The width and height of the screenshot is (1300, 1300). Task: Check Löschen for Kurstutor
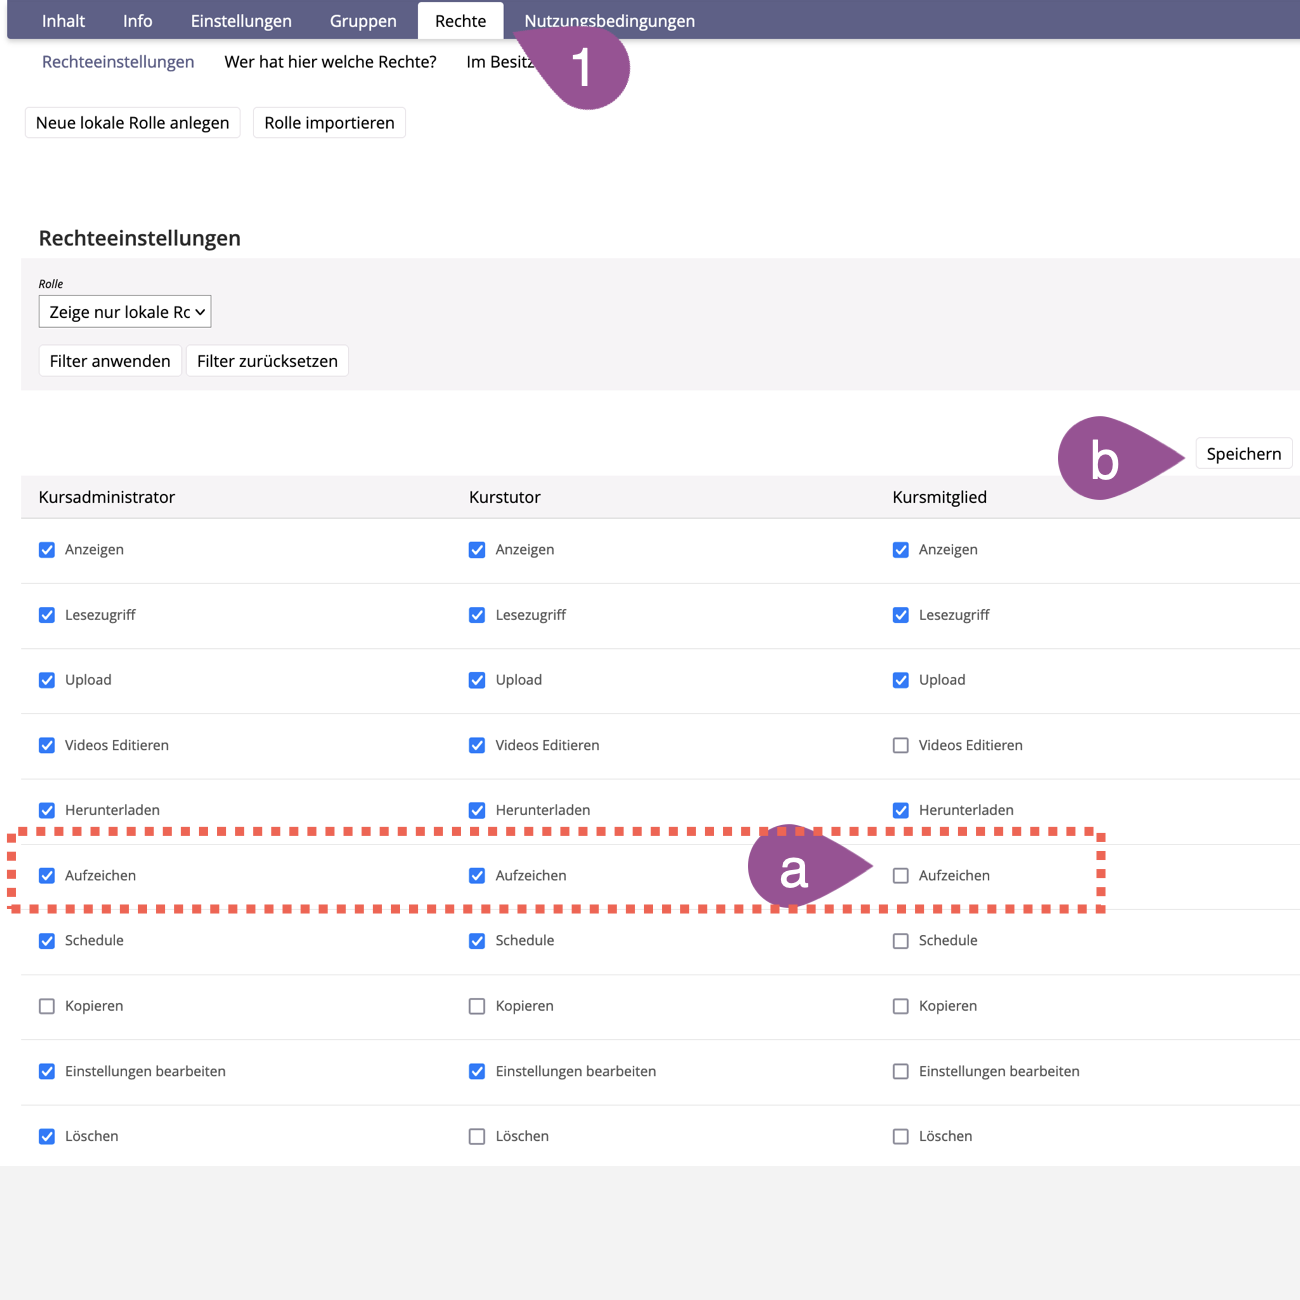tap(477, 1137)
